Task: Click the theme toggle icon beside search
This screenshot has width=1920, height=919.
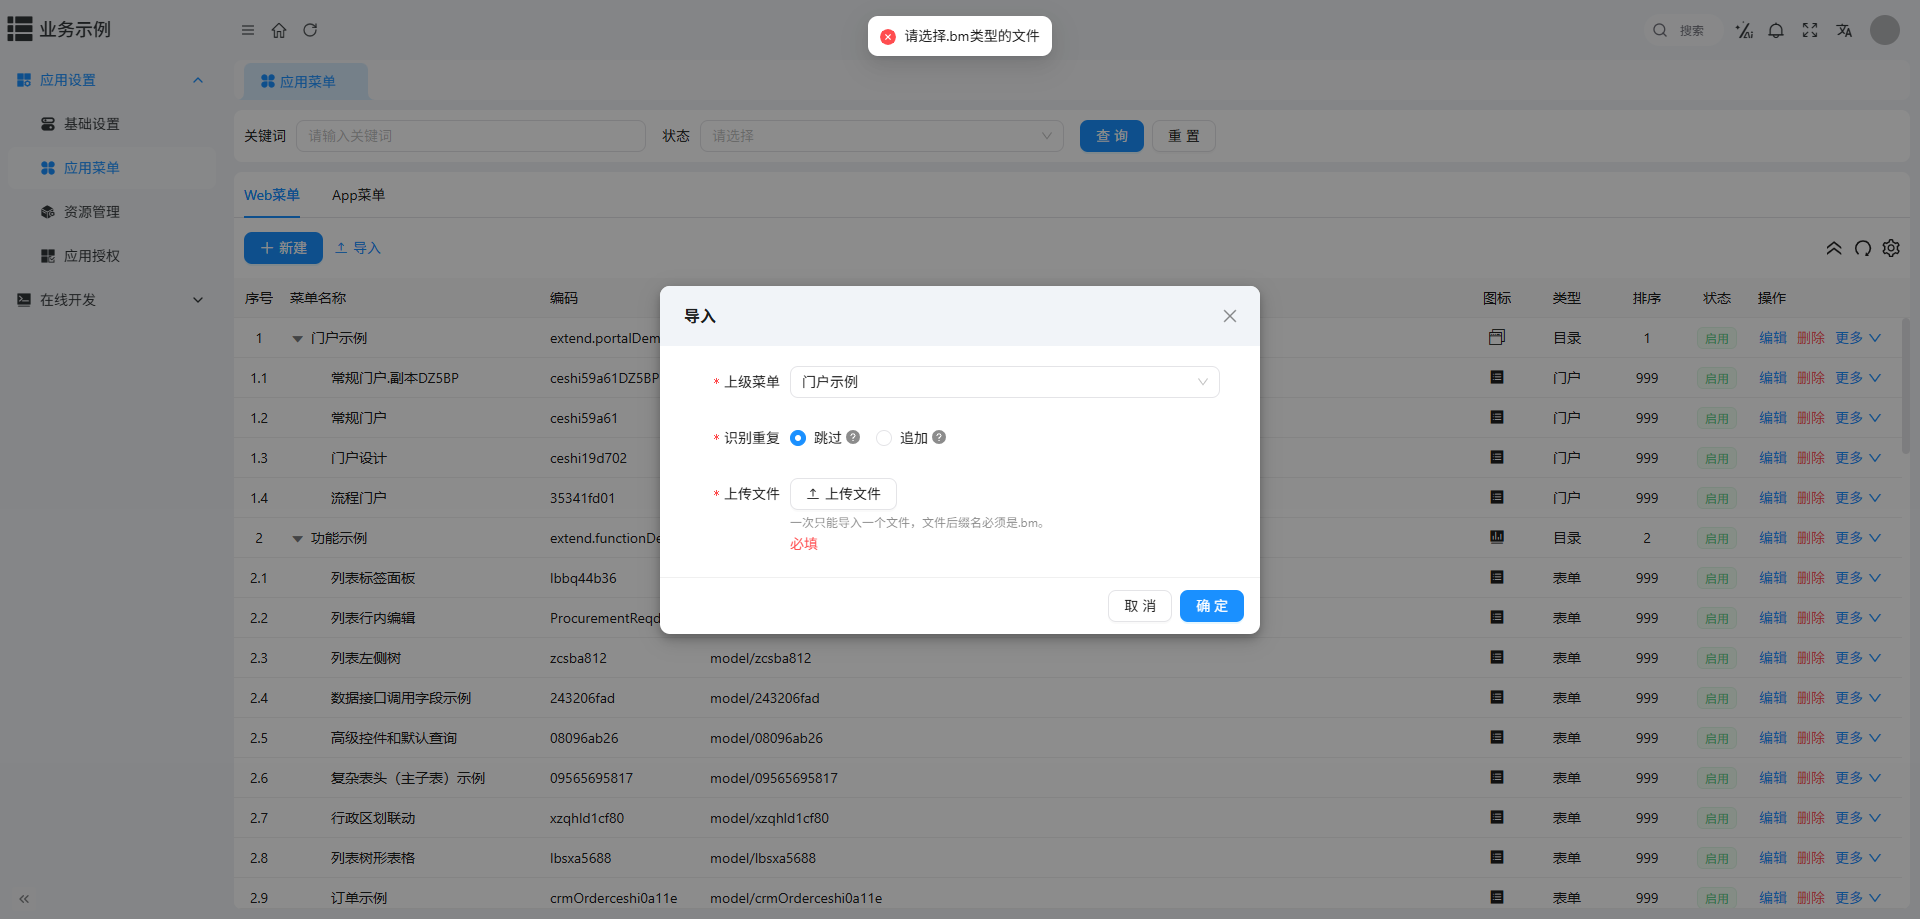Action: (x=1744, y=31)
